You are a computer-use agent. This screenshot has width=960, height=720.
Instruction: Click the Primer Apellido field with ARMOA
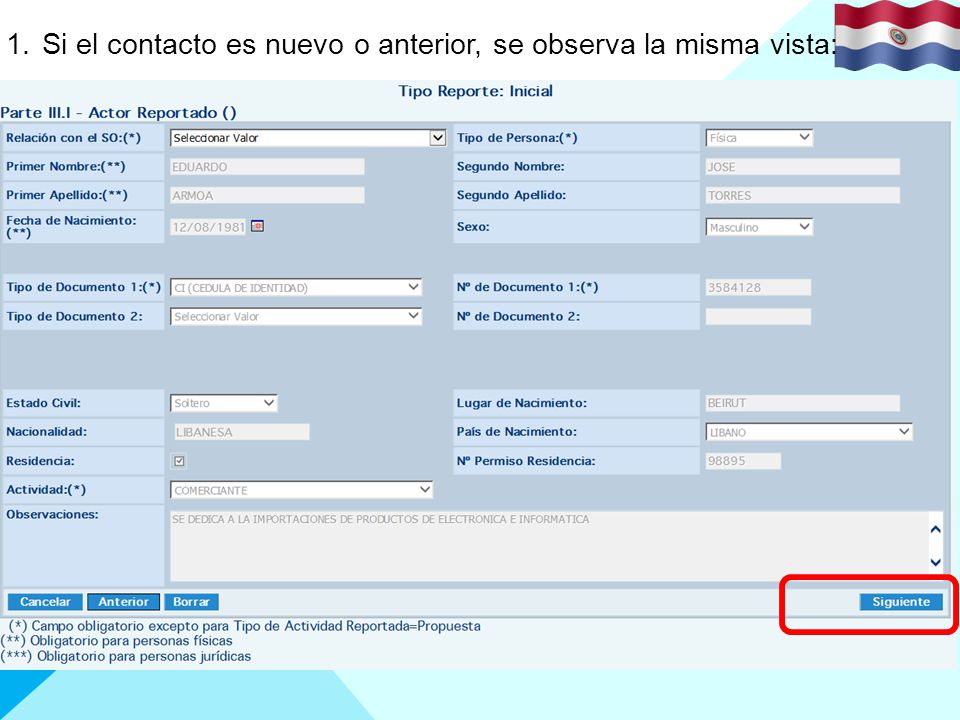[268, 195]
